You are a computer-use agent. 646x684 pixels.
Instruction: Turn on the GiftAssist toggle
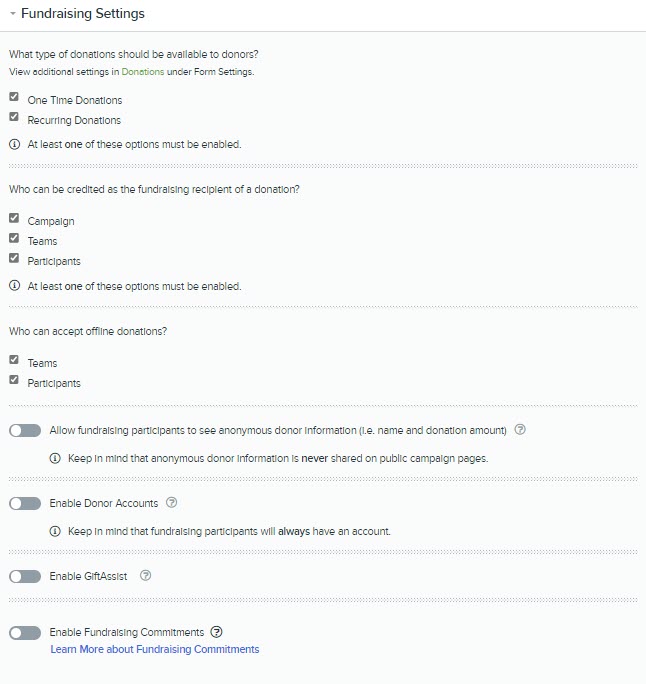pos(25,576)
